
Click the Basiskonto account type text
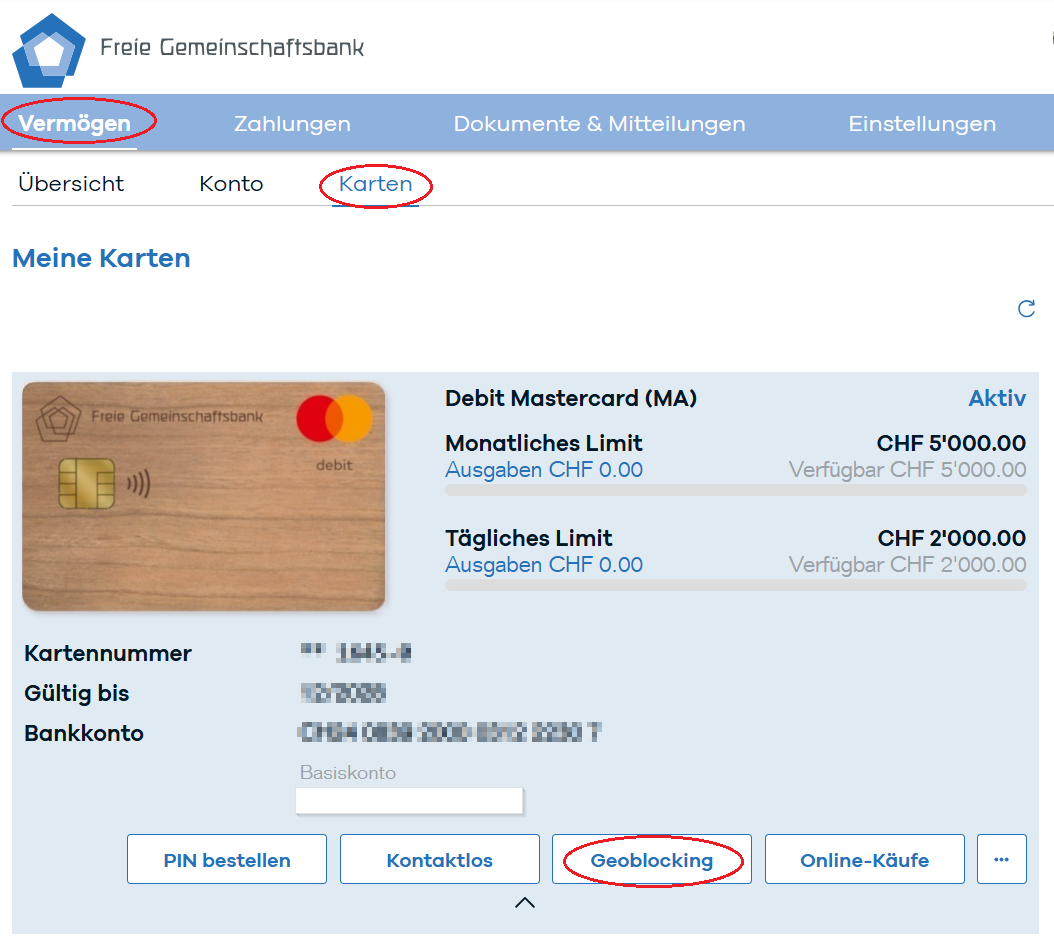coord(348,773)
